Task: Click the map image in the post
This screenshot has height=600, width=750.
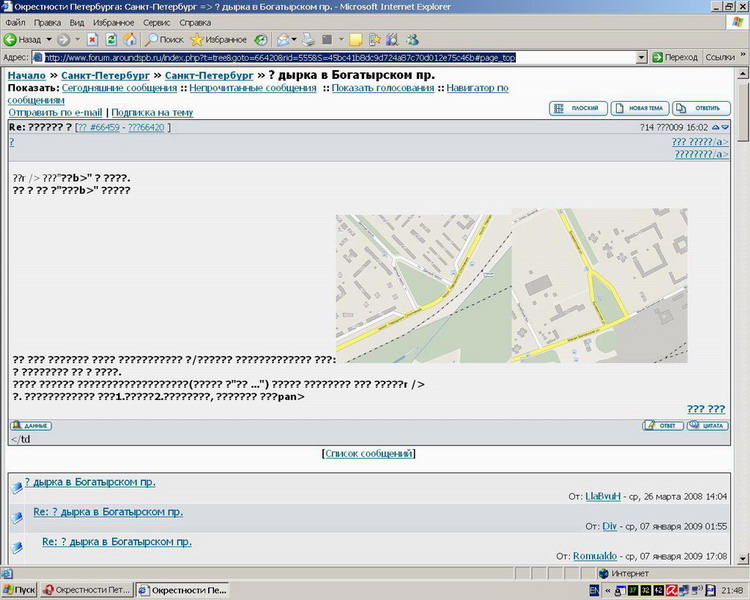Action: tap(511, 285)
